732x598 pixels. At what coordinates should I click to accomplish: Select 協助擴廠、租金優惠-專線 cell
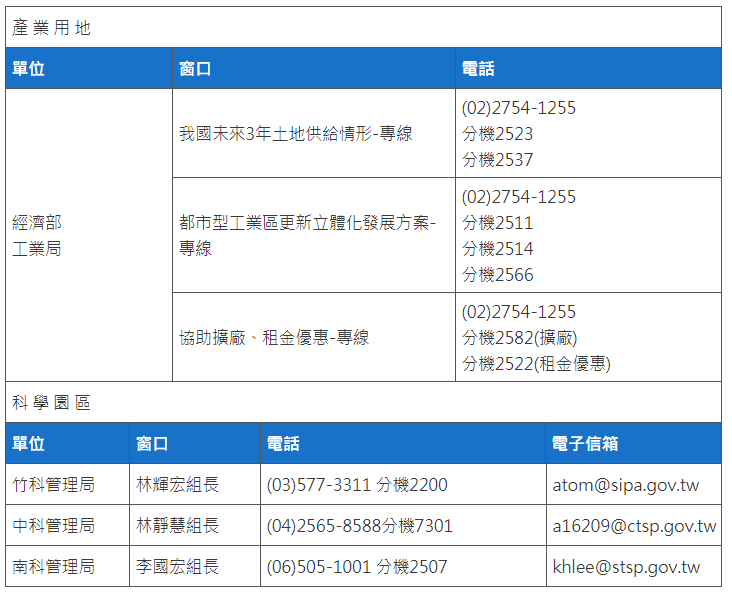tap(314, 338)
